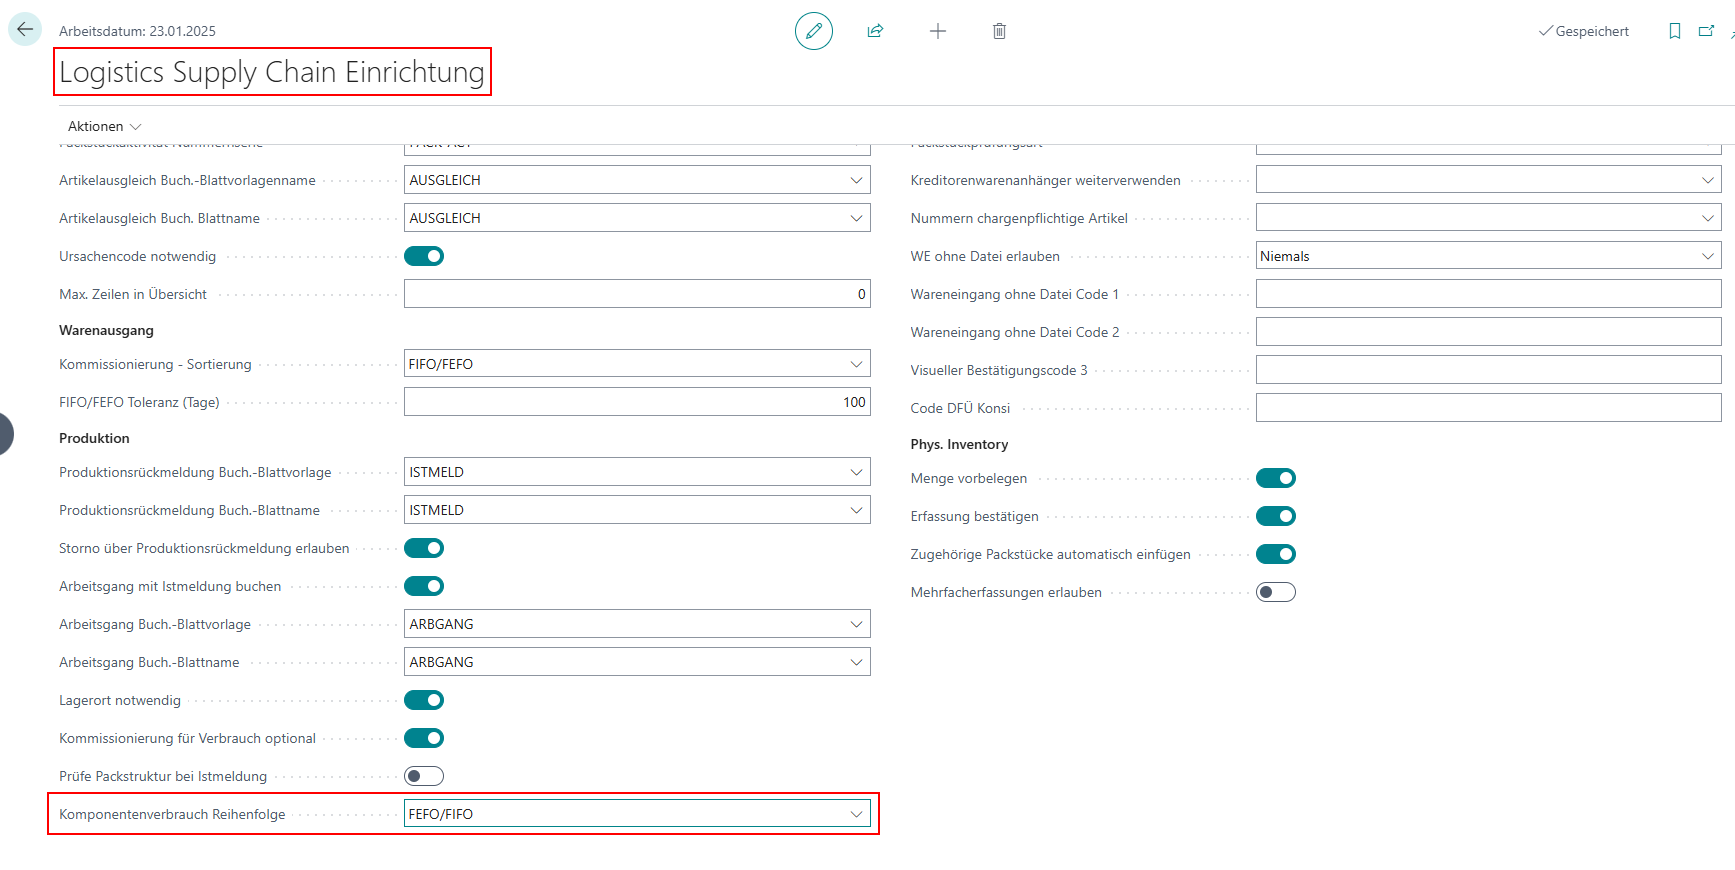Viewport: 1735px width, 870px height.
Task: Click the FIFO/FEFO Toleranz (Tage) field
Action: [636, 402]
